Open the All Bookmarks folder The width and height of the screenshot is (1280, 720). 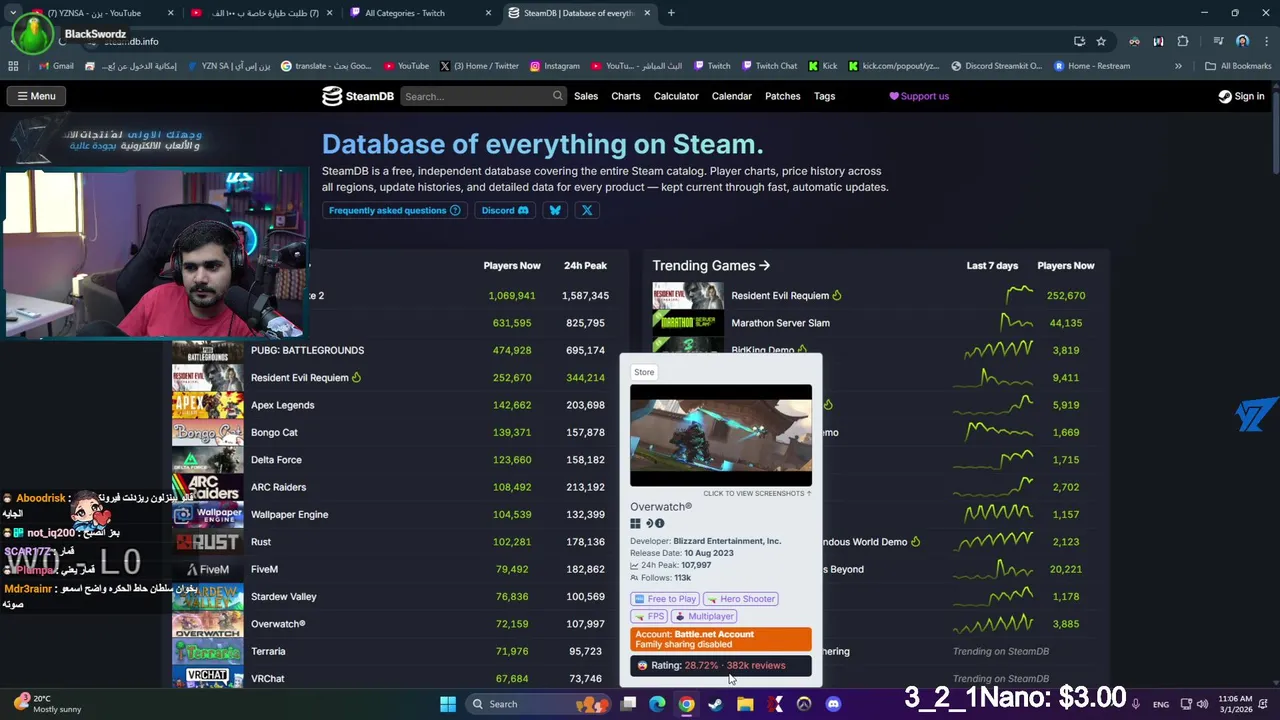point(1238,66)
